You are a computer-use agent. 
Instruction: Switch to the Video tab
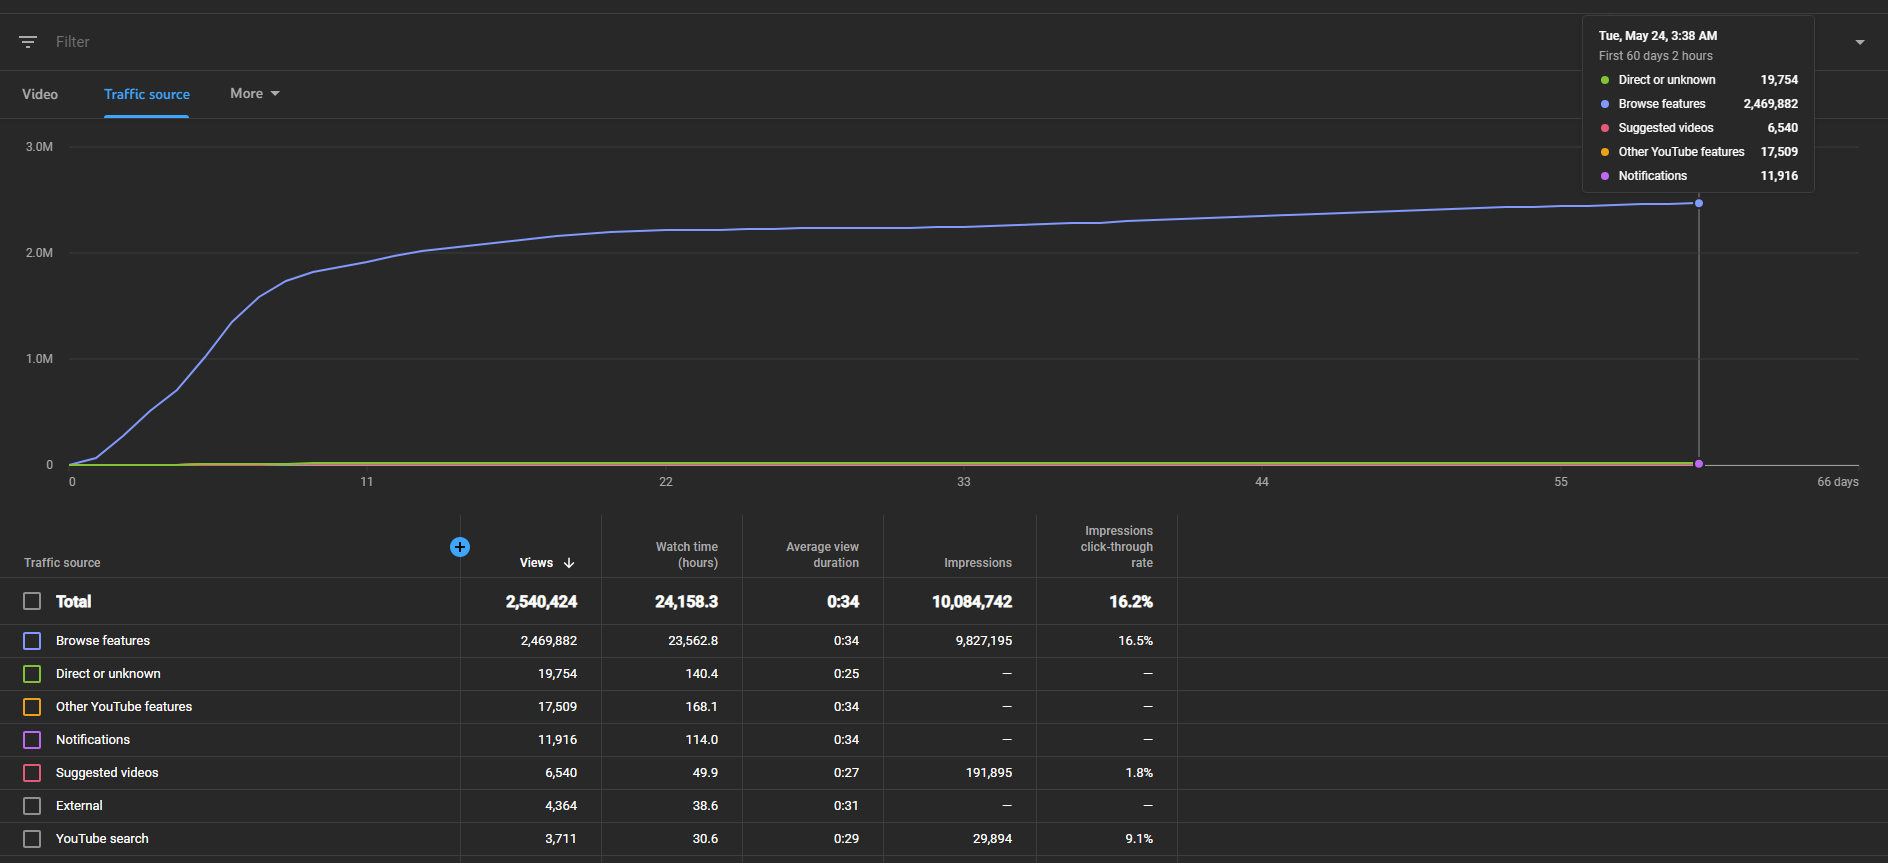coord(40,94)
